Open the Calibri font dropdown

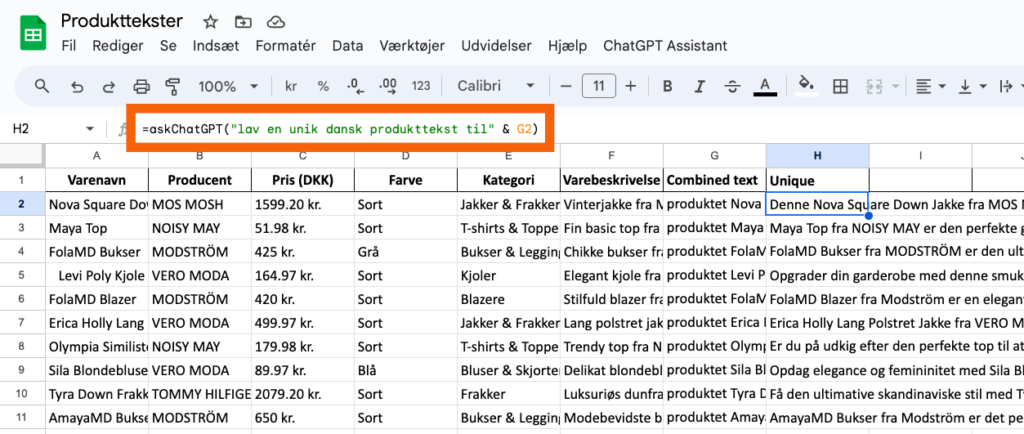point(496,86)
